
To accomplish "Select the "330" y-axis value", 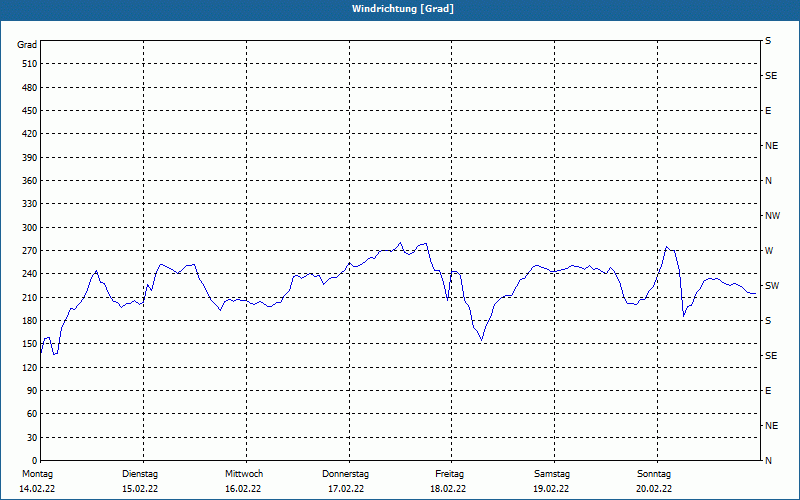I will tap(30, 204).
